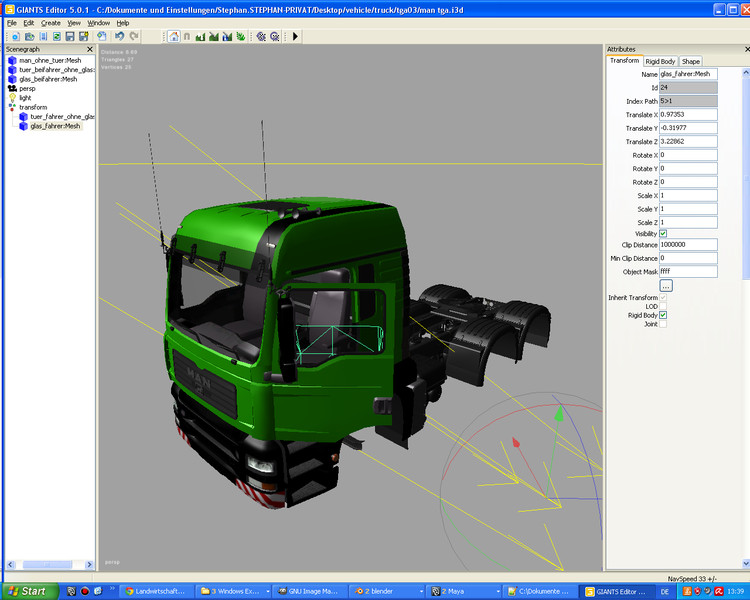Click the New scene toolbar icon

[16, 36]
